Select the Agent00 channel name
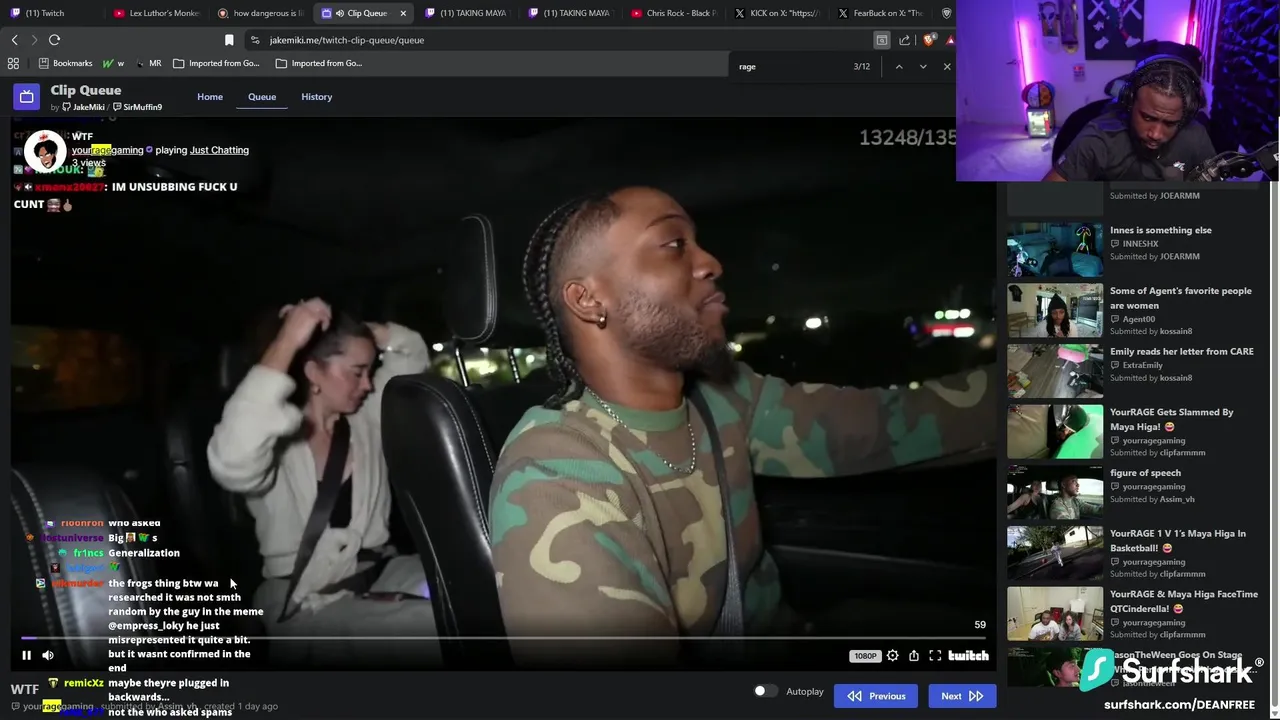 pyautogui.click(x=1139, y=319)
